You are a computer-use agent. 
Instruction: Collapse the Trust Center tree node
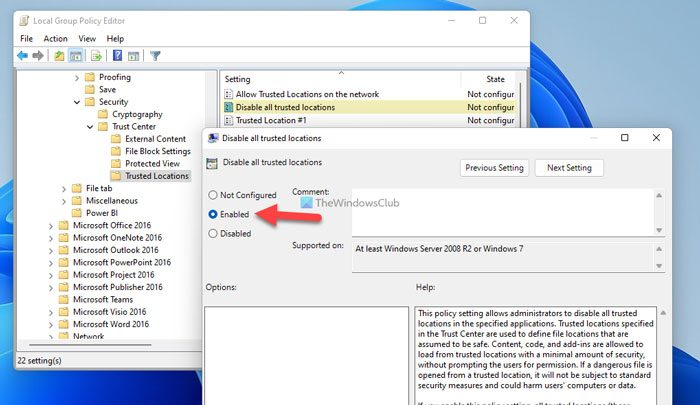click(x=90, y=127)
